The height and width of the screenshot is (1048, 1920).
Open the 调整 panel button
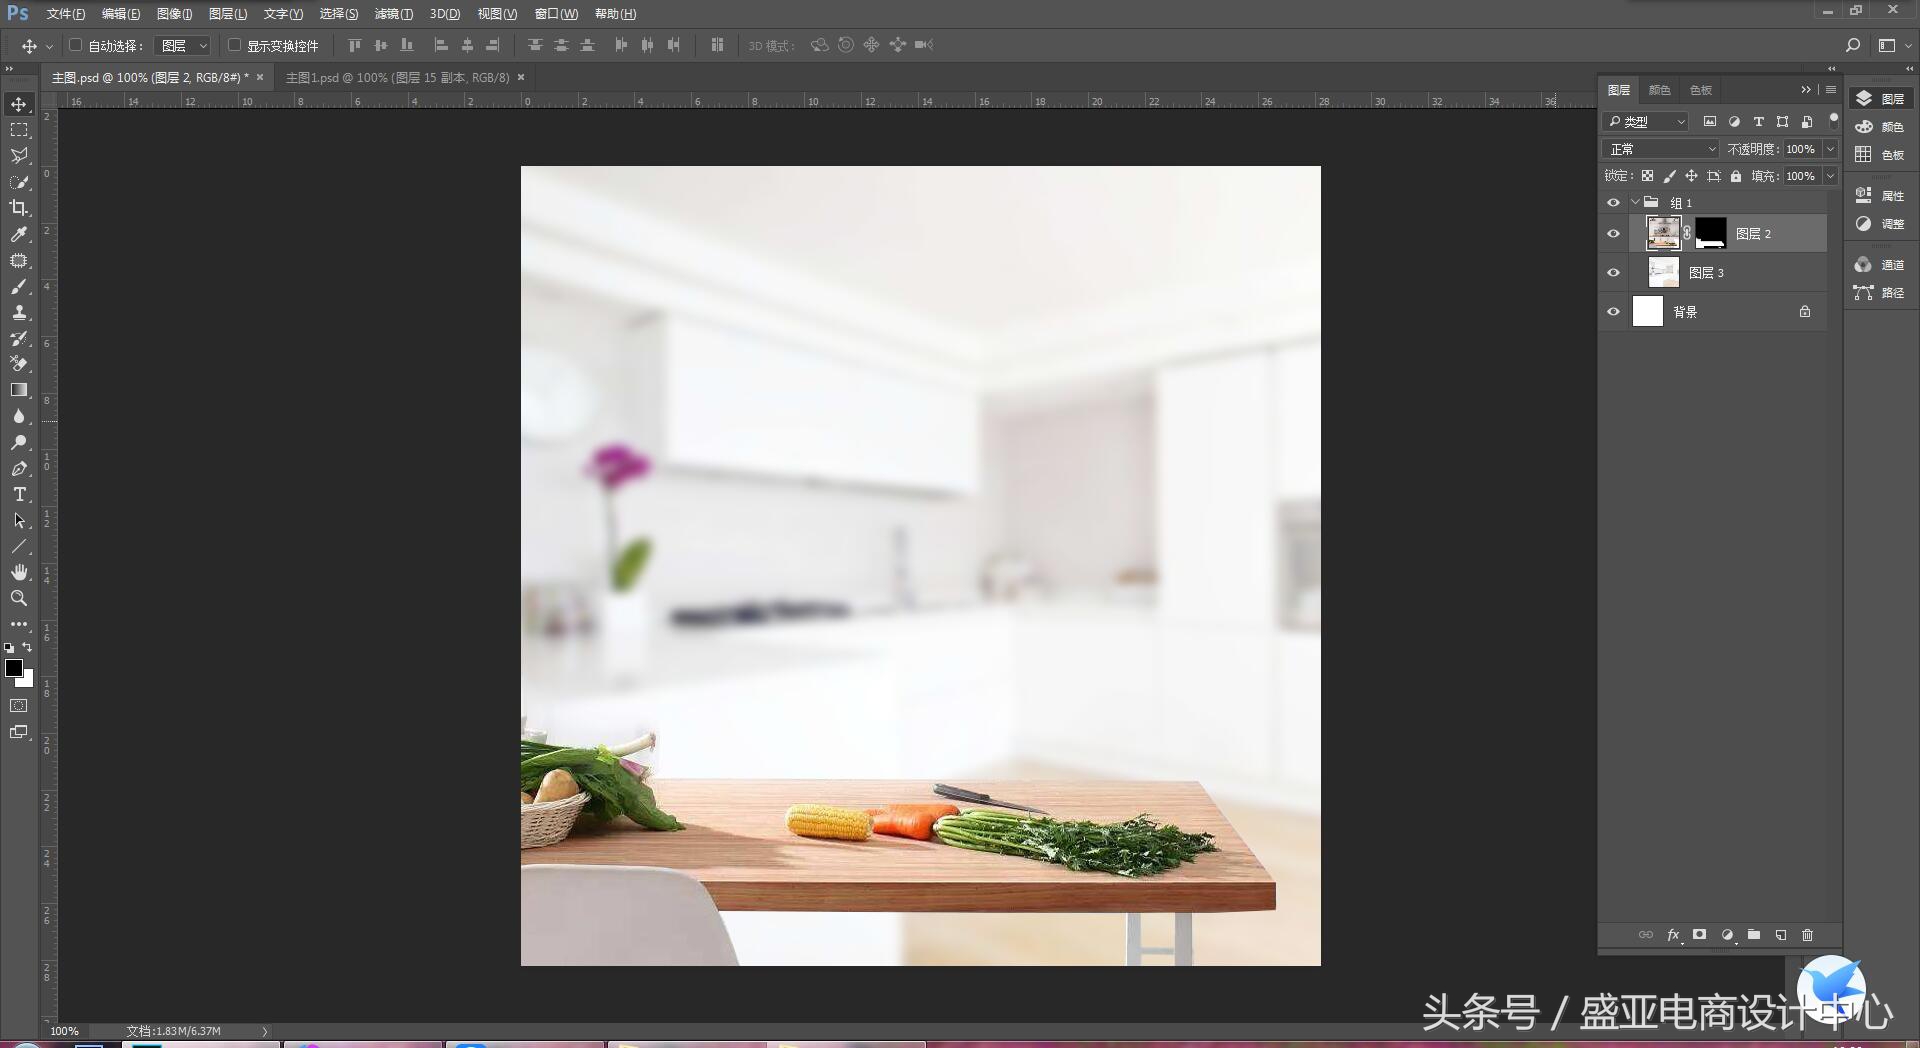(x=1880, y=224)
